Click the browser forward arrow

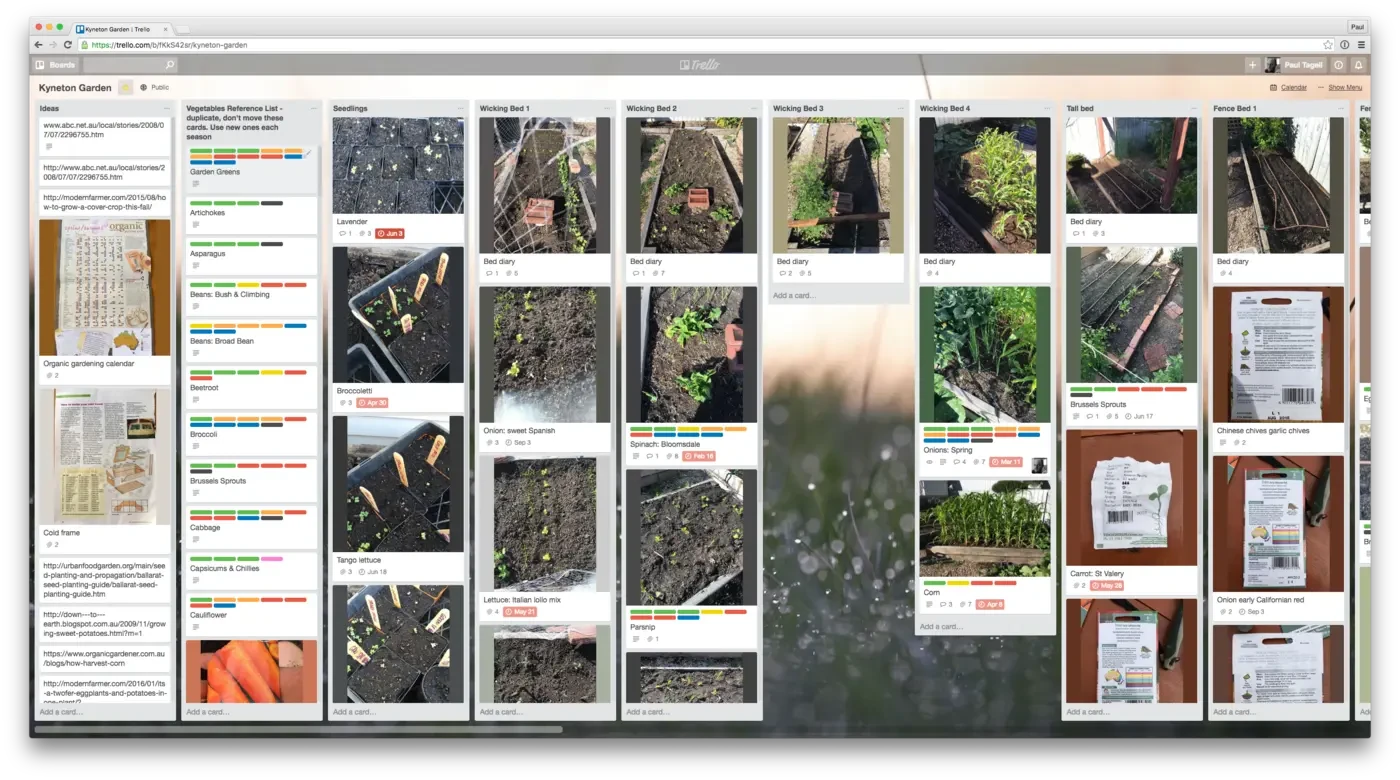[53, 45]
